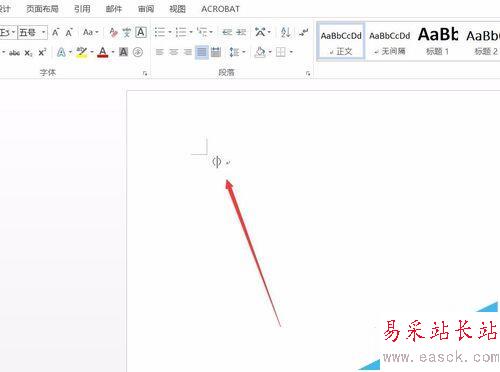The height and width of the screenshot is (372, 500).
Task: Open highlight color dropdown arrow
Action: [92, 52]
